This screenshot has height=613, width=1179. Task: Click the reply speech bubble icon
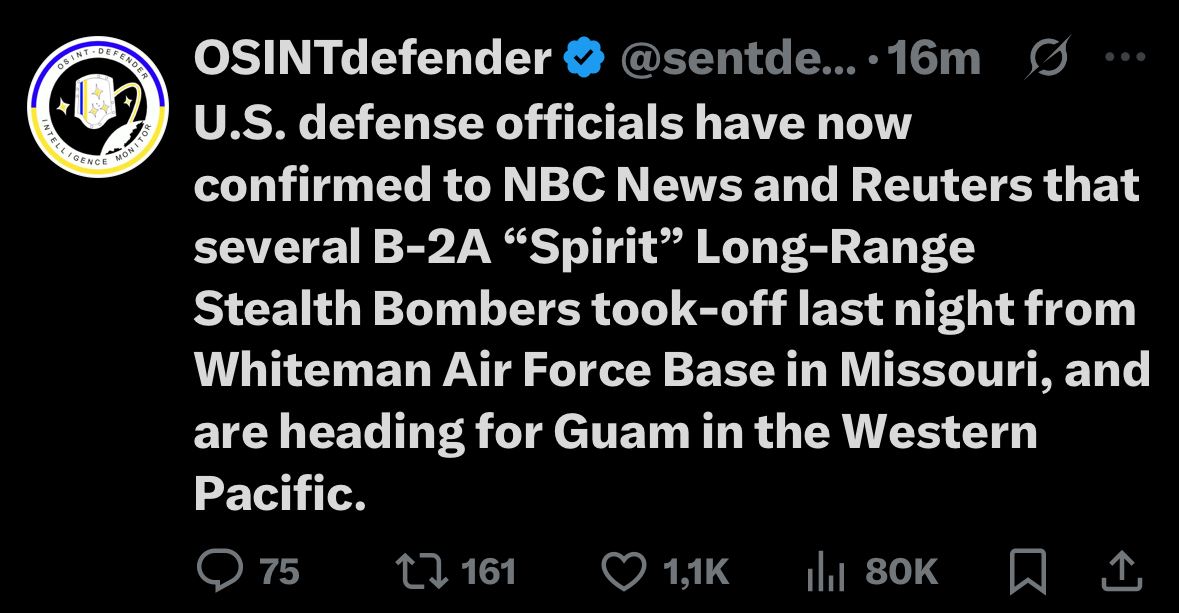[x=220, y=571]
